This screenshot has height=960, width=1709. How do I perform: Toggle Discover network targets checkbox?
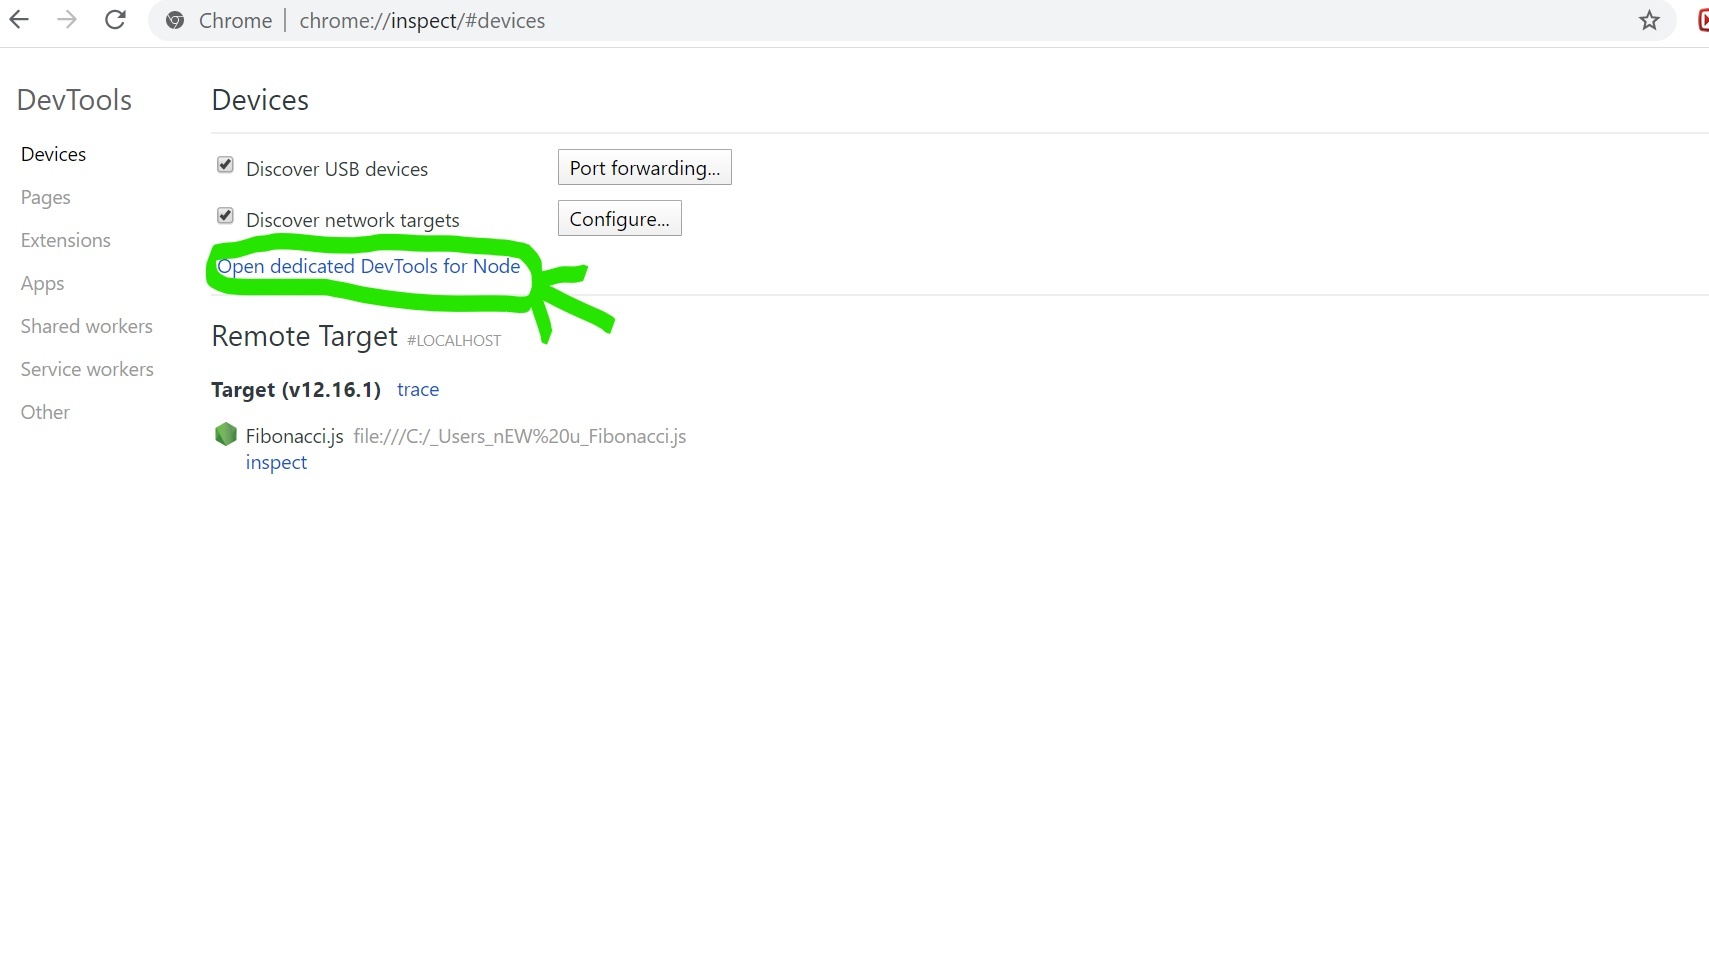click(225, 216)
